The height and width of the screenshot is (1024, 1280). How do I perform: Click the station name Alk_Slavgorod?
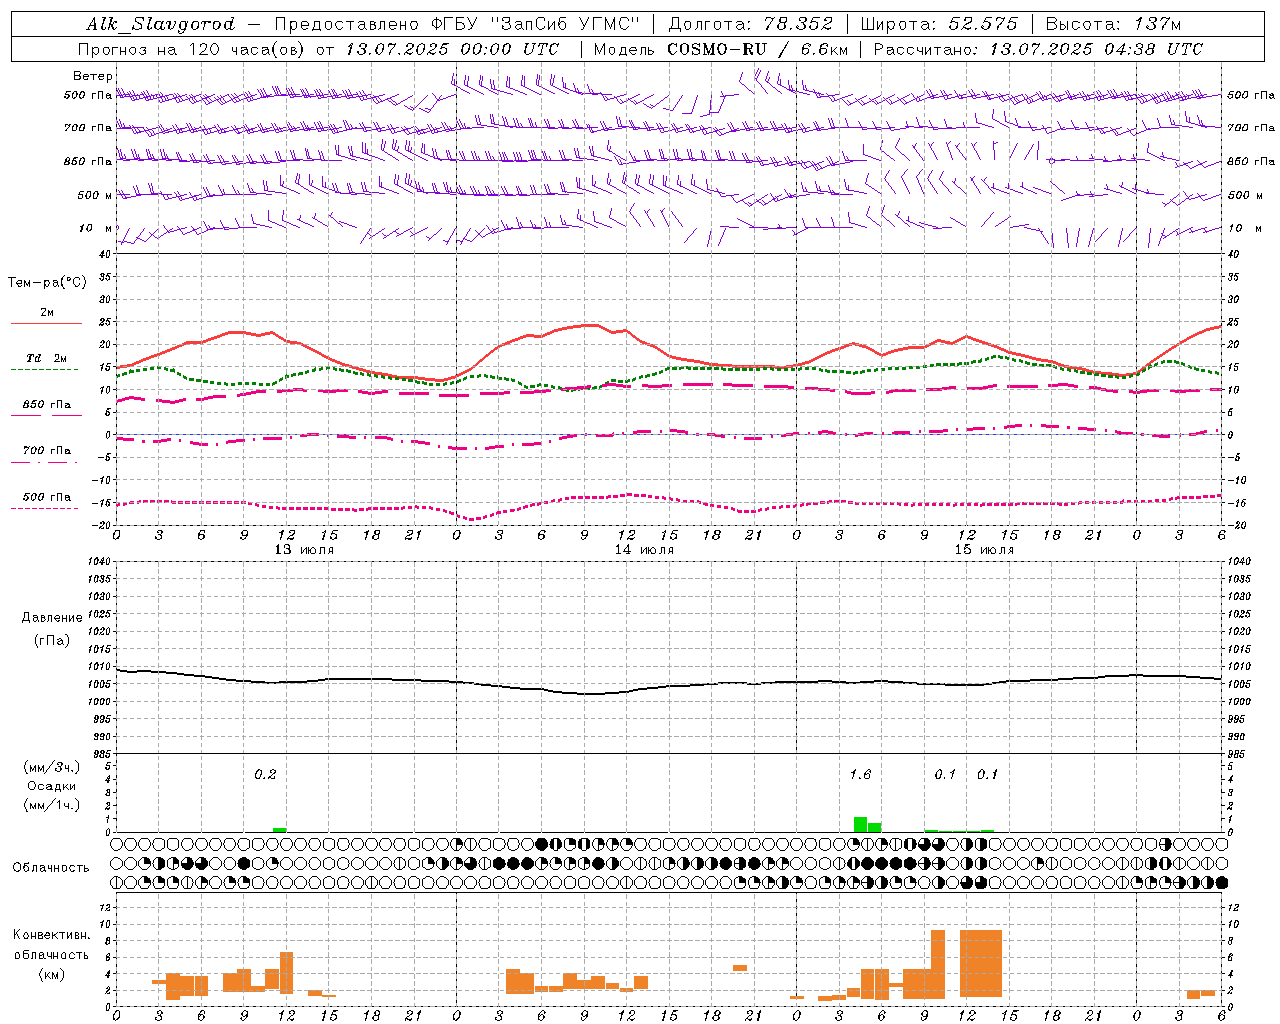coord(160,24)
